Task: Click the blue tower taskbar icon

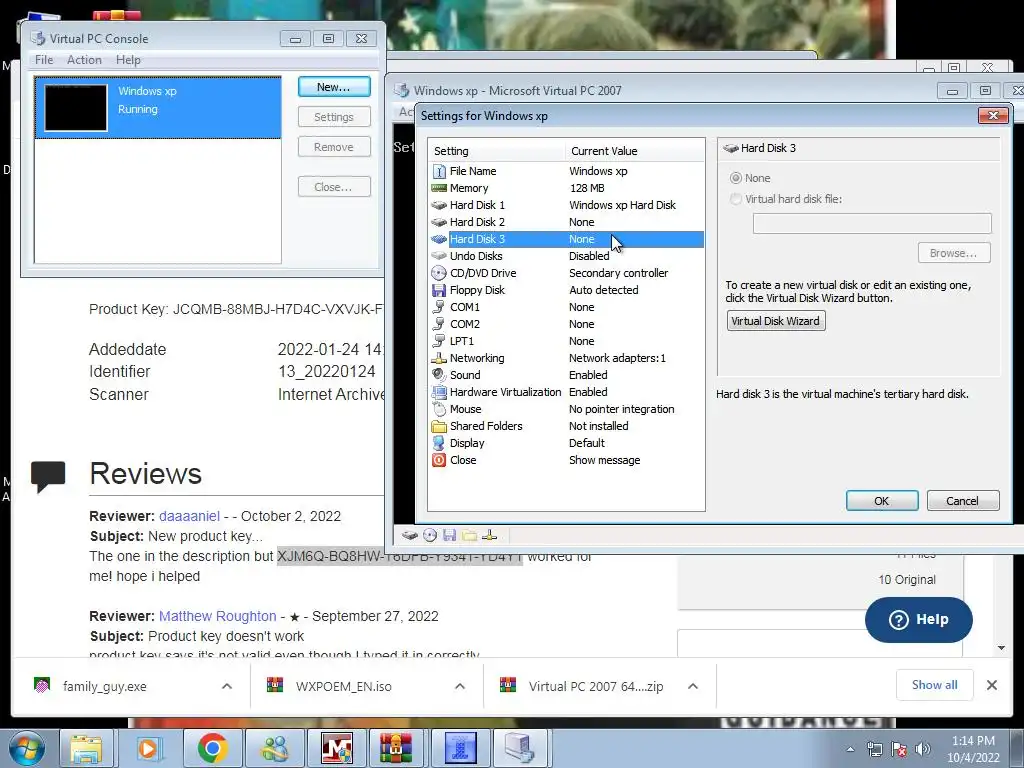Action: click(x=460, y=748)
